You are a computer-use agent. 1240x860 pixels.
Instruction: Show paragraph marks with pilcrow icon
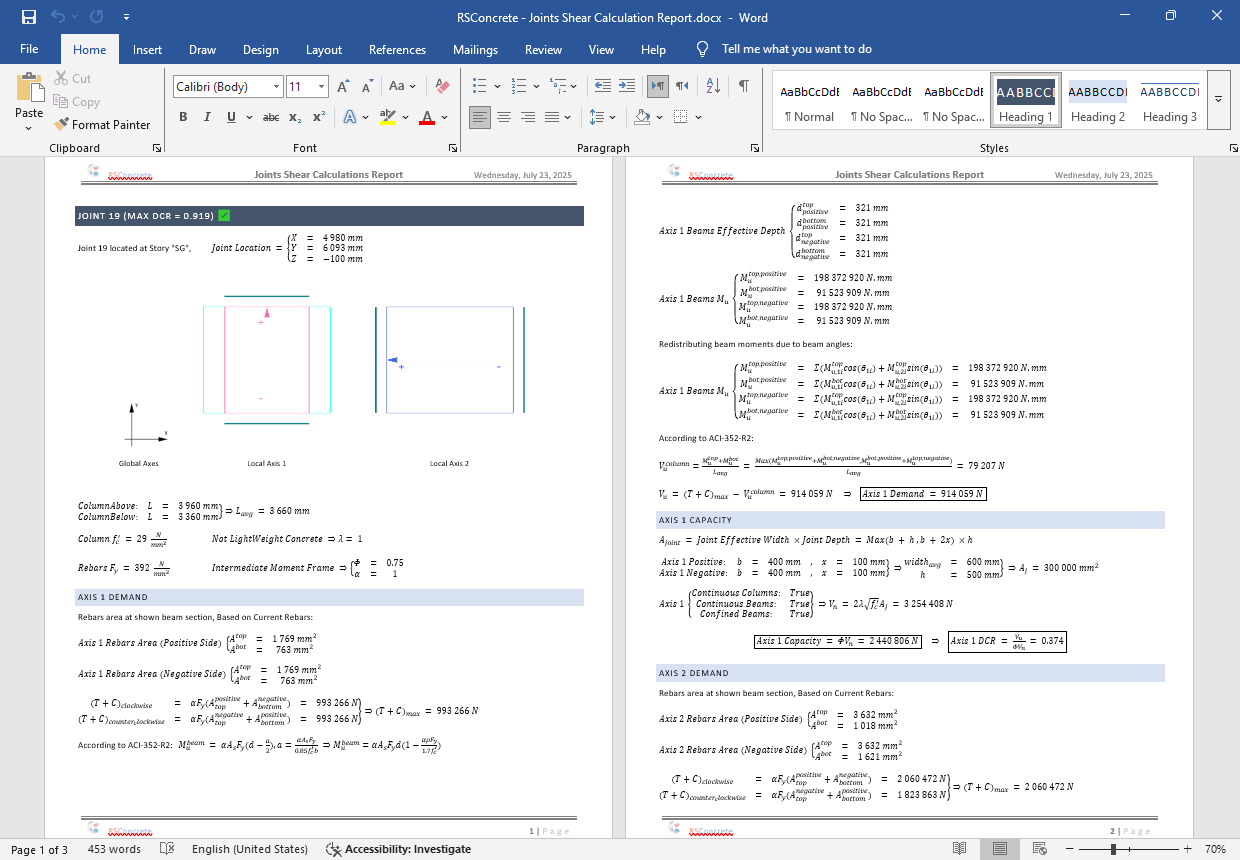tap(743, 87)
